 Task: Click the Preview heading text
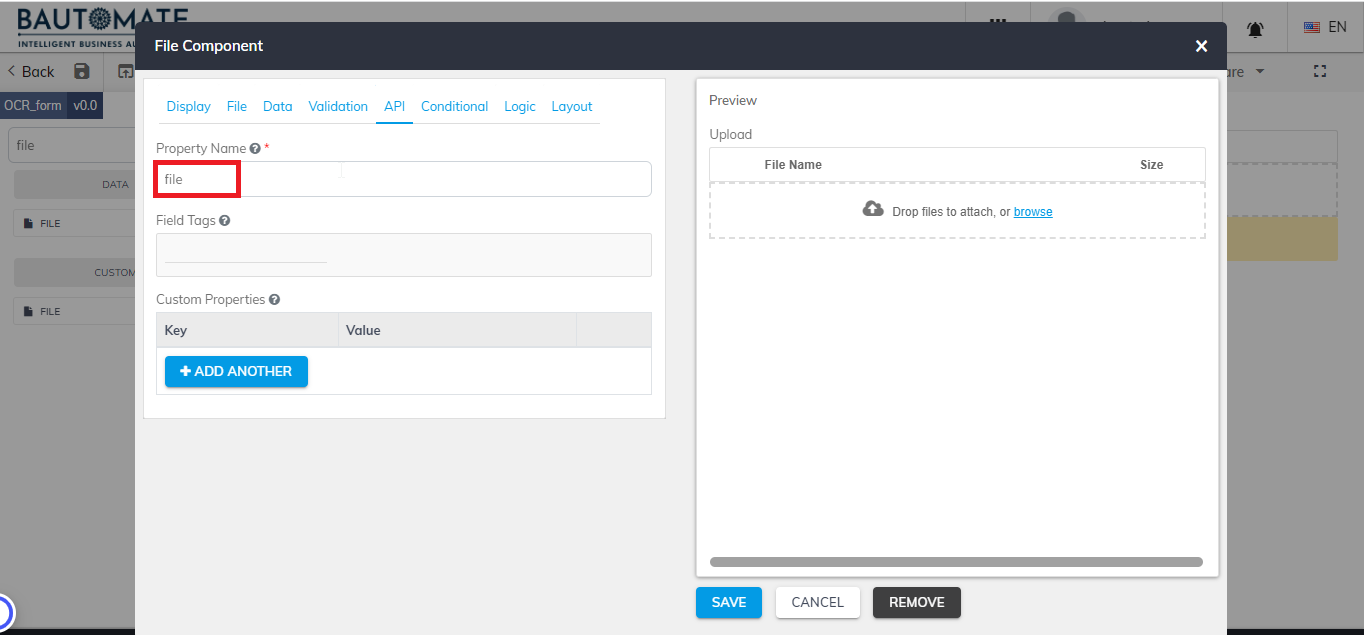[733, 100]
